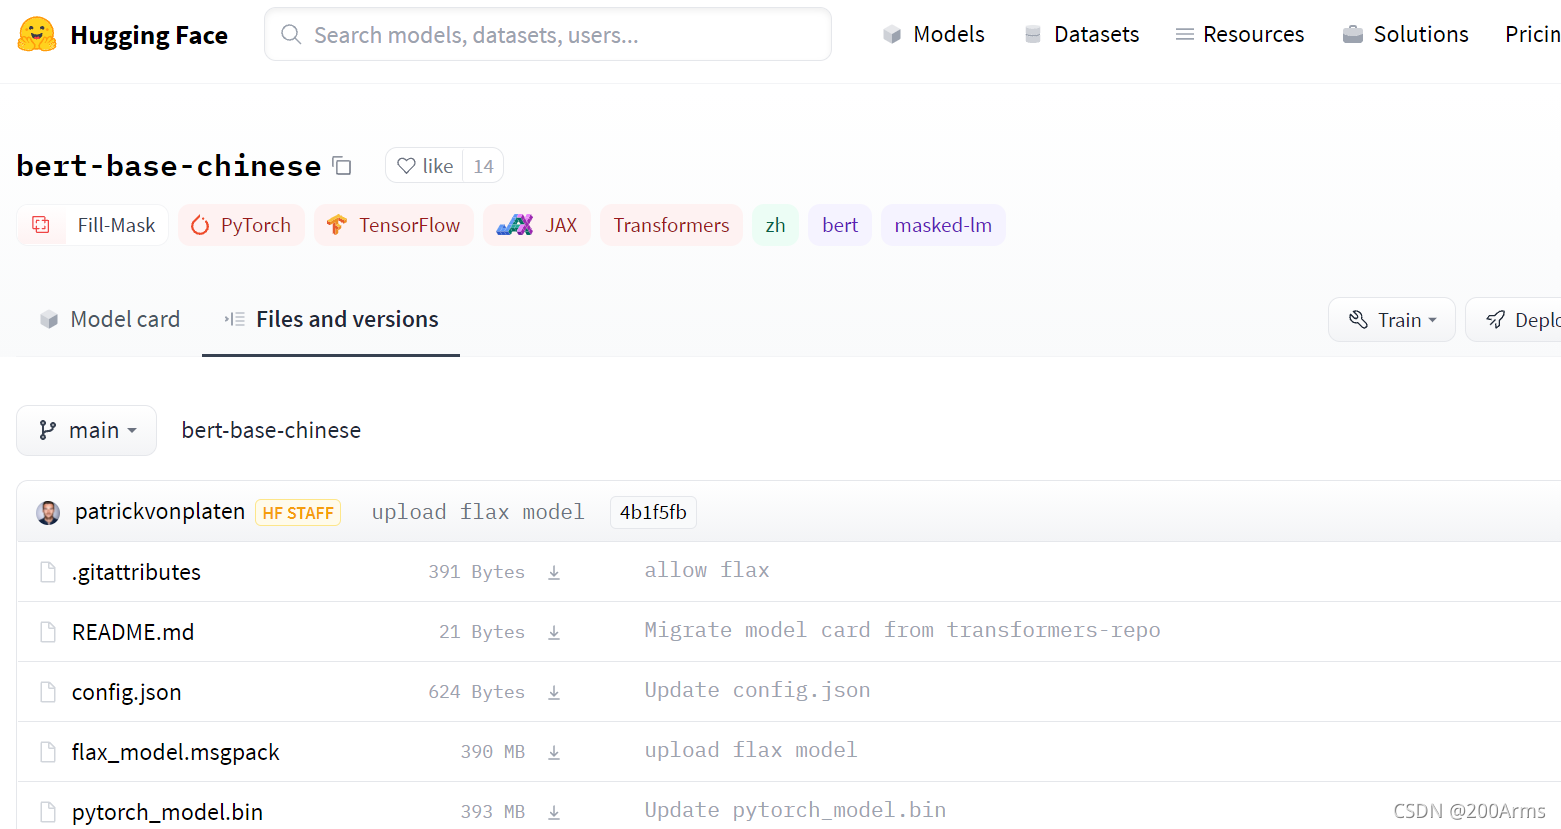Click file icon next to README.md
This screenshot has height=829, width=1561.
(x=48, y=632)
